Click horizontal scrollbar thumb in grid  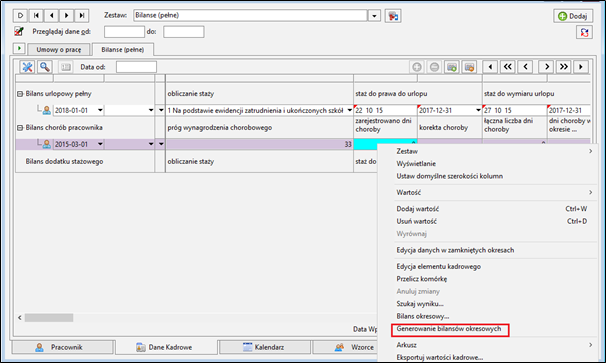click(x=49, y=318)
